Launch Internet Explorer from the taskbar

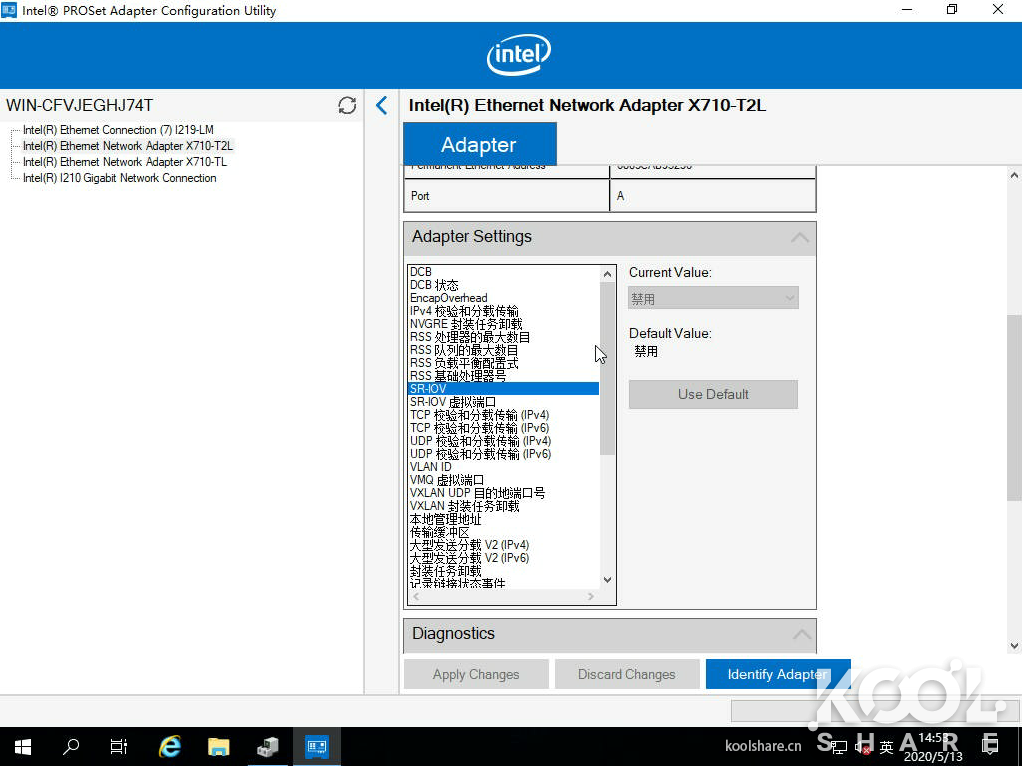tap(169, 746)
